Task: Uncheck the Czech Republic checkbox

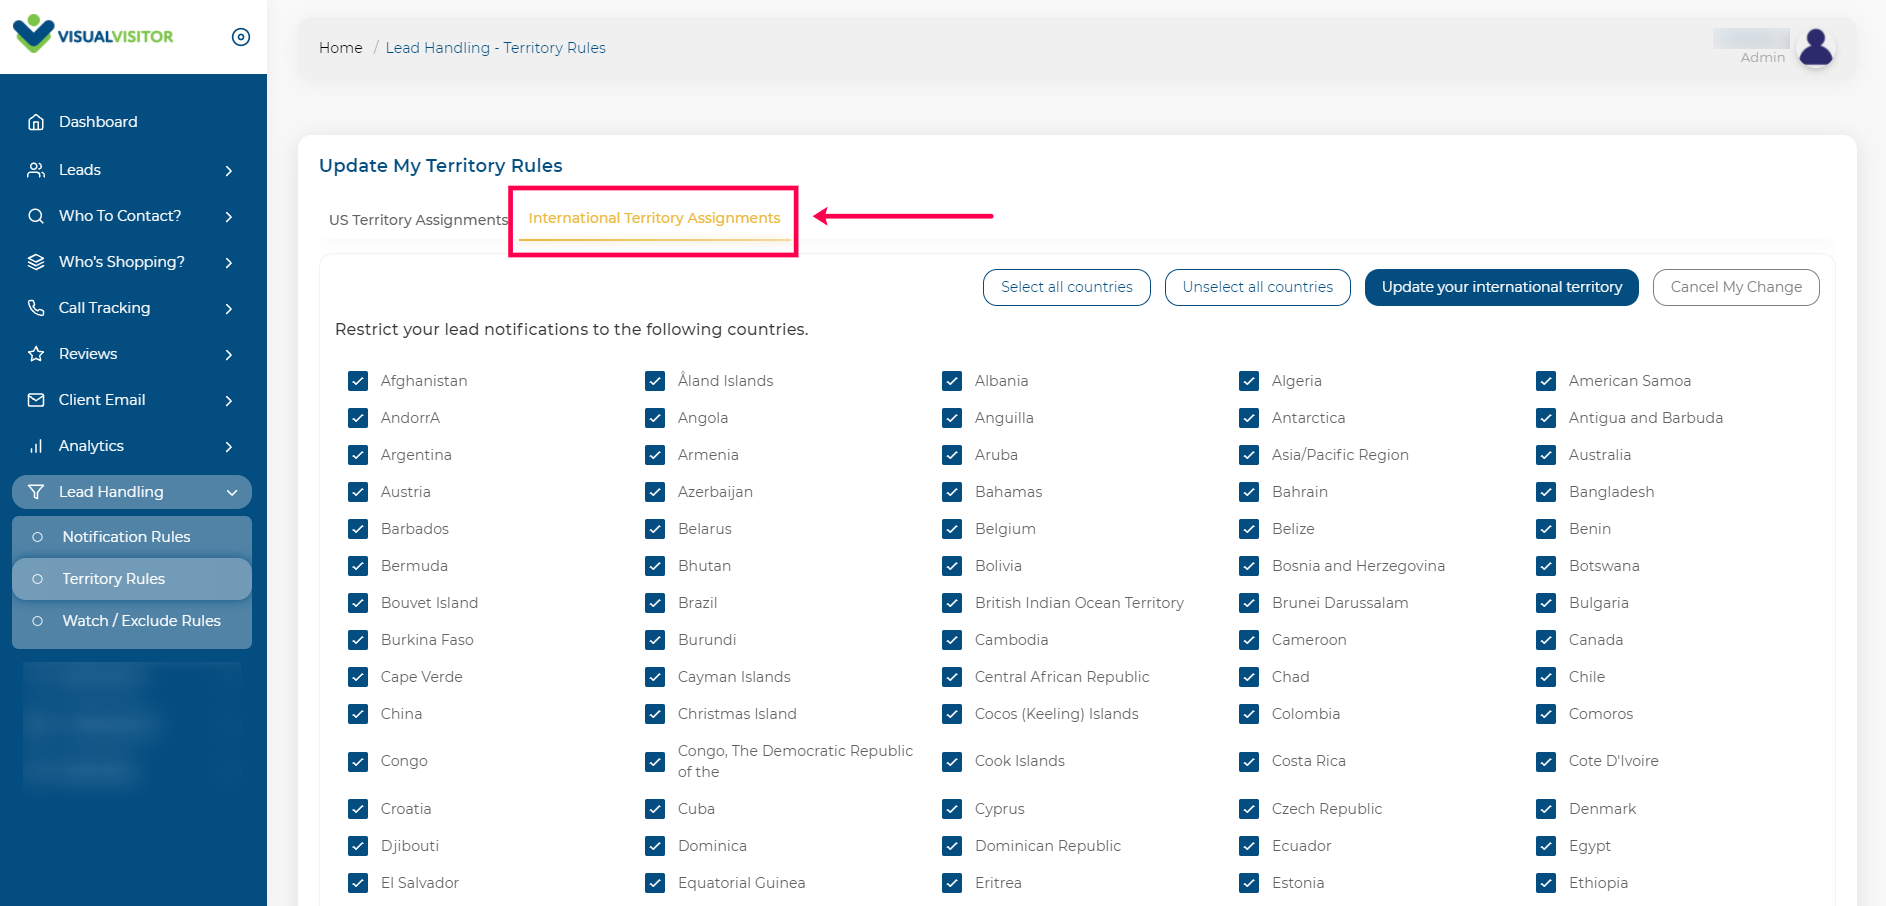Action: pyautogui.click(x=1249, y=809)
